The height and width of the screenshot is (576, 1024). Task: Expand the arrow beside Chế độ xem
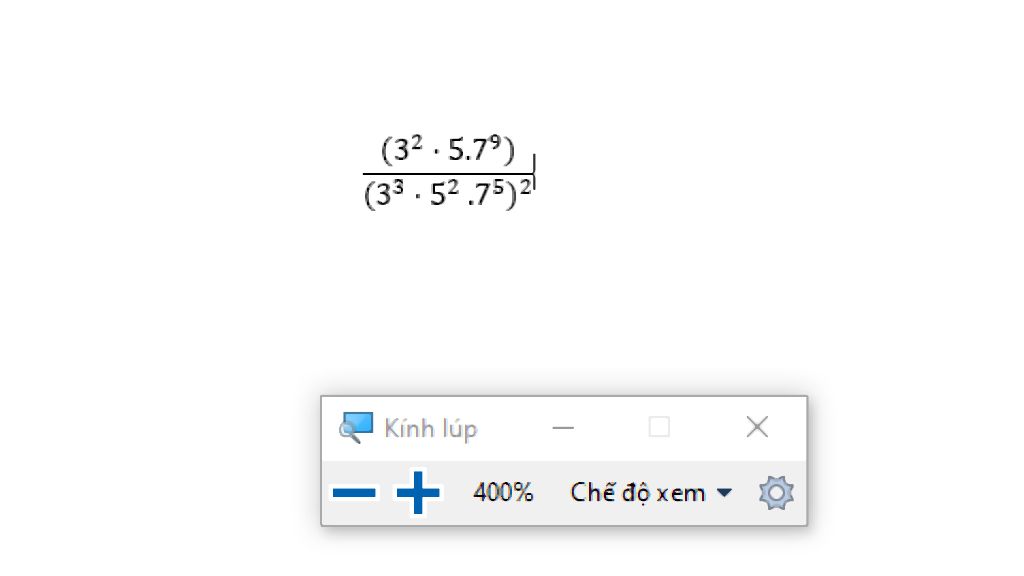coord(724,492)
